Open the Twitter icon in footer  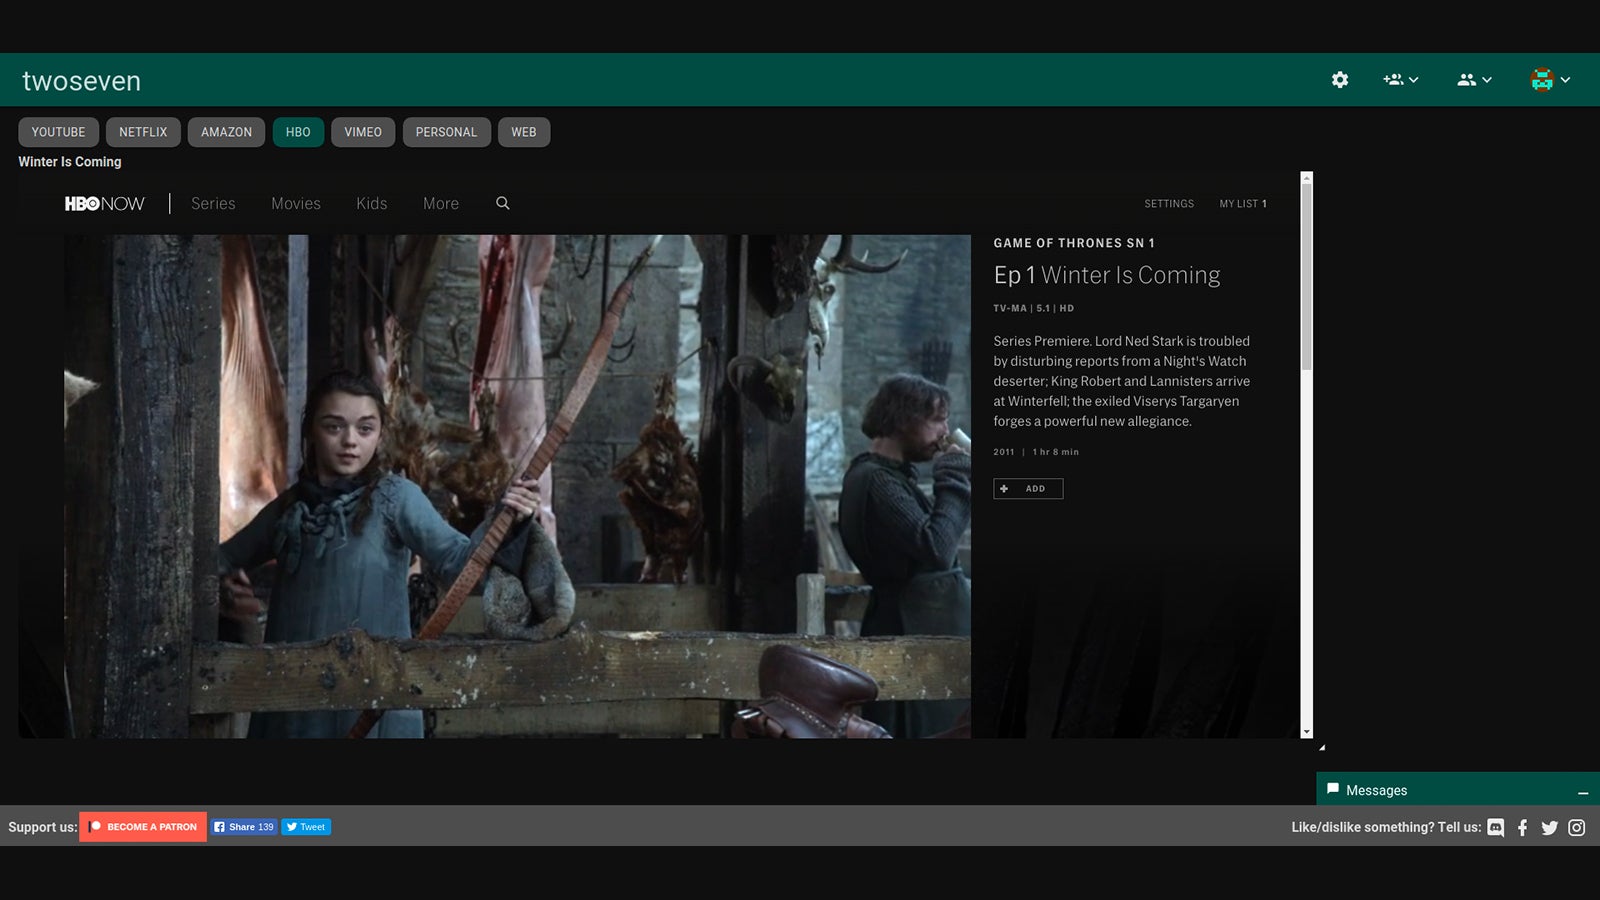pos(1549,827)
